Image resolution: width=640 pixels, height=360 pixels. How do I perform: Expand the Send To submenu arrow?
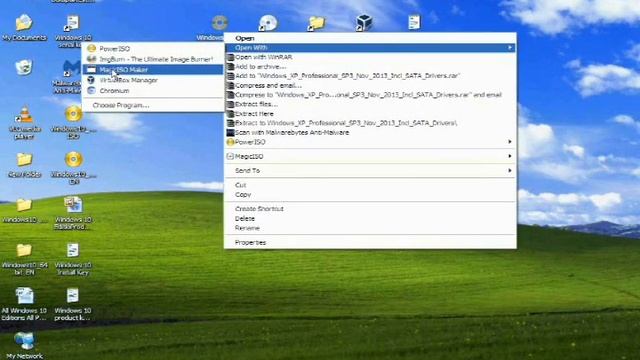tap(510, 170)
